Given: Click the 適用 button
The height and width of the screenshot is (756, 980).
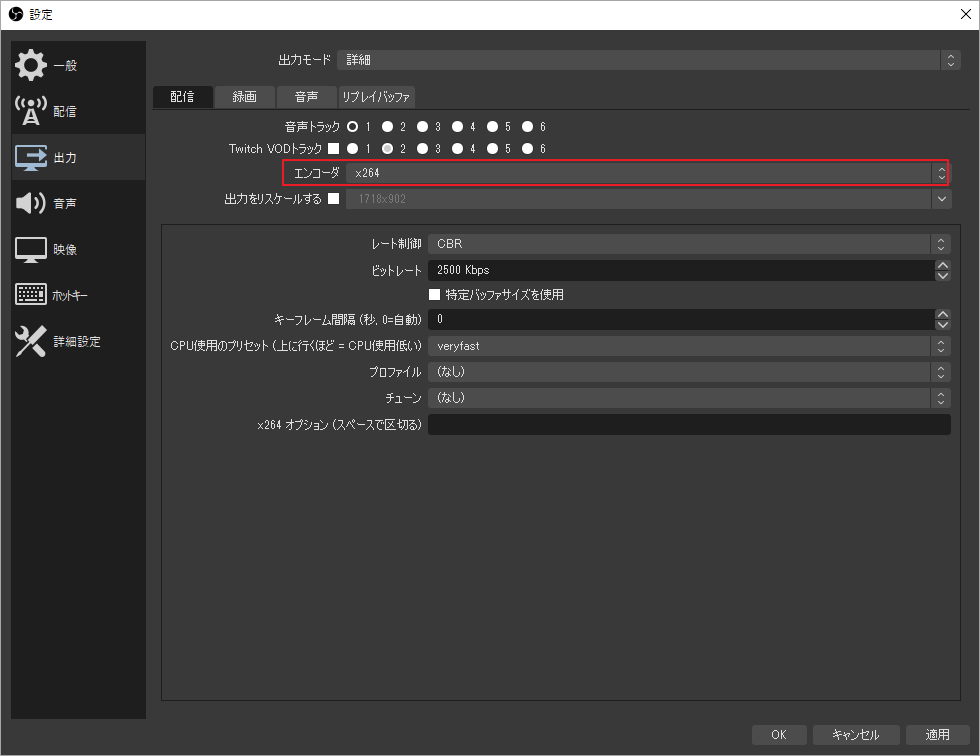Looking at the screenshot, I should pyautogui.click(x=938, y=735).
